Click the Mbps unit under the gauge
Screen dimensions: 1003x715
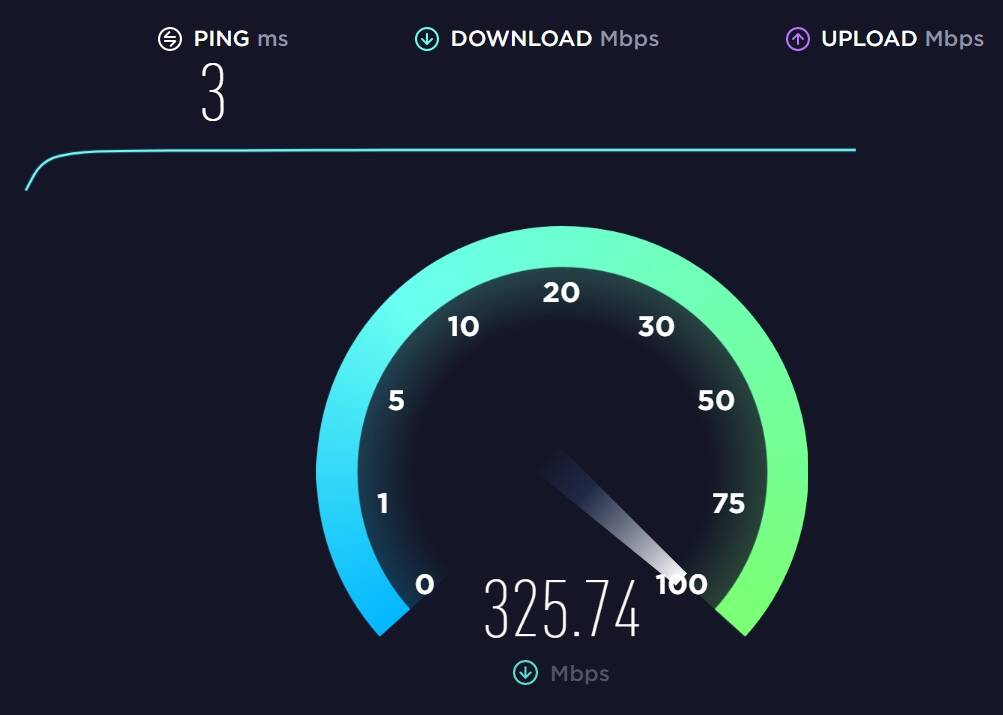click(580, 673)
